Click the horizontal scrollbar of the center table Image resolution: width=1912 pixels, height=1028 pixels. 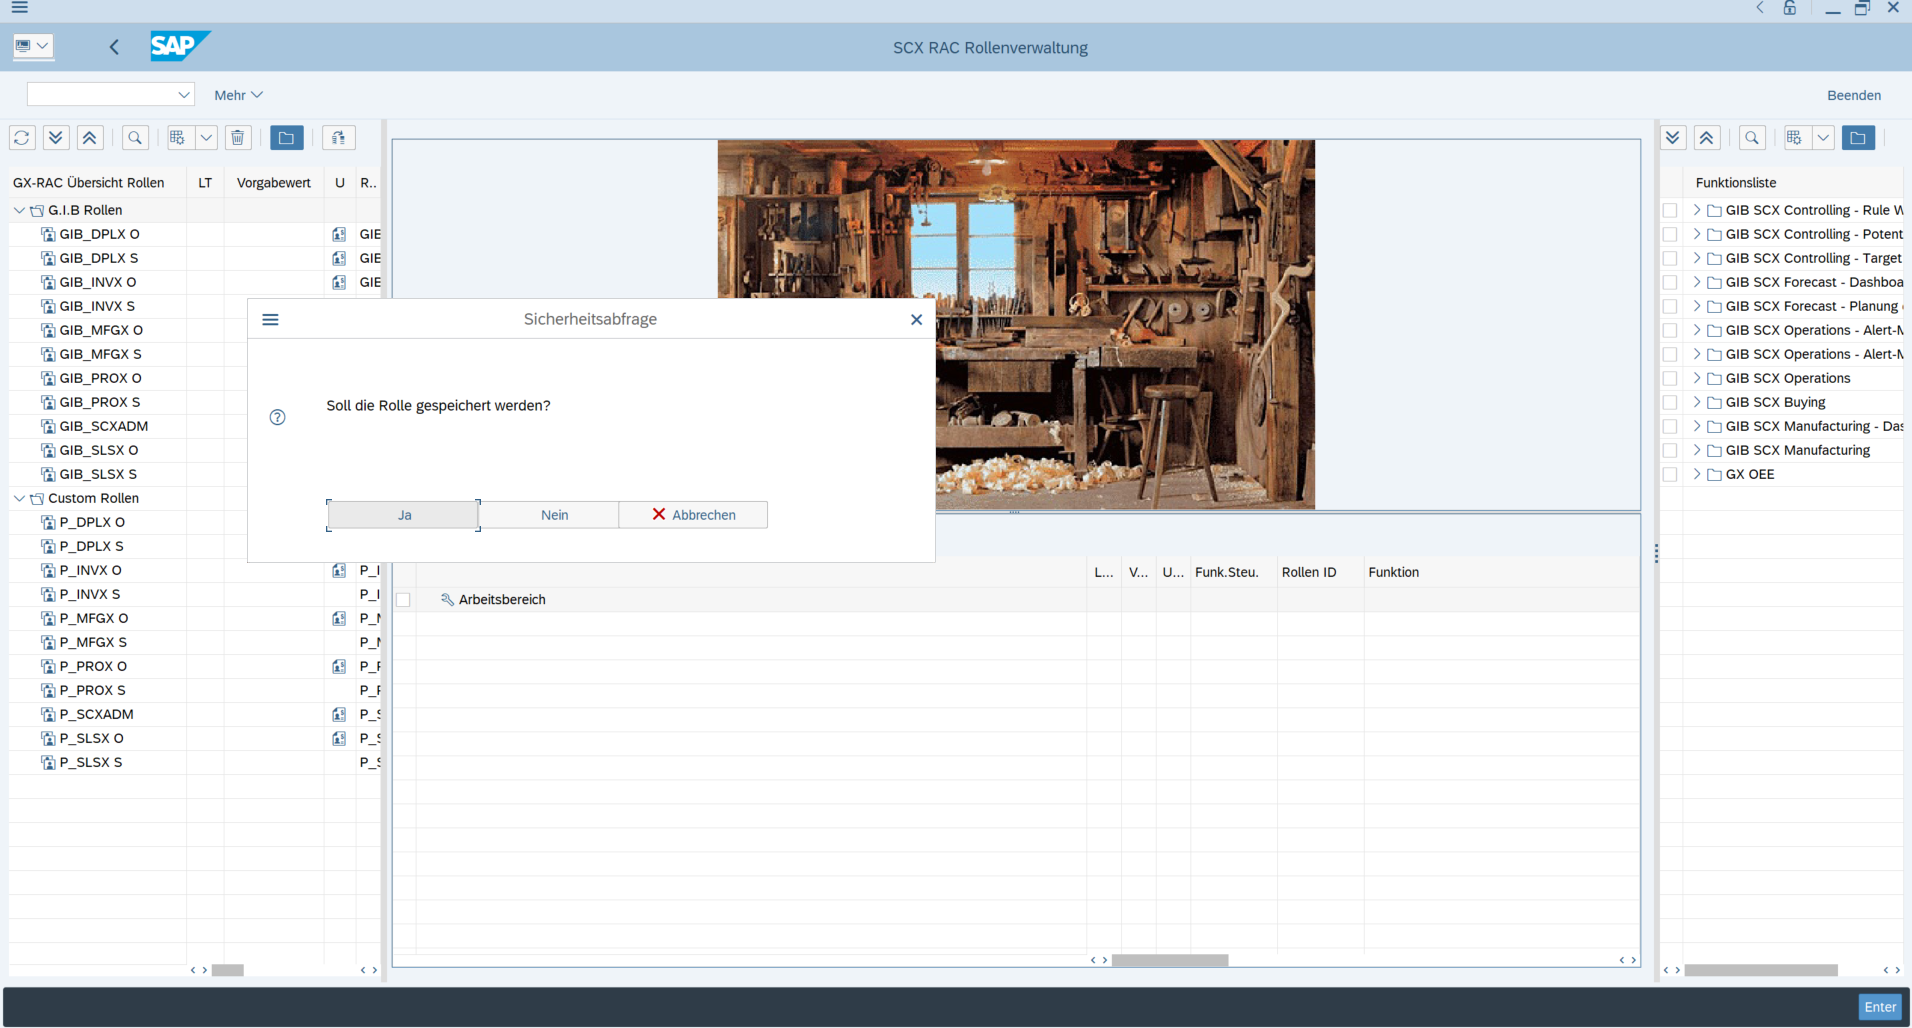tap(1169, 960)
